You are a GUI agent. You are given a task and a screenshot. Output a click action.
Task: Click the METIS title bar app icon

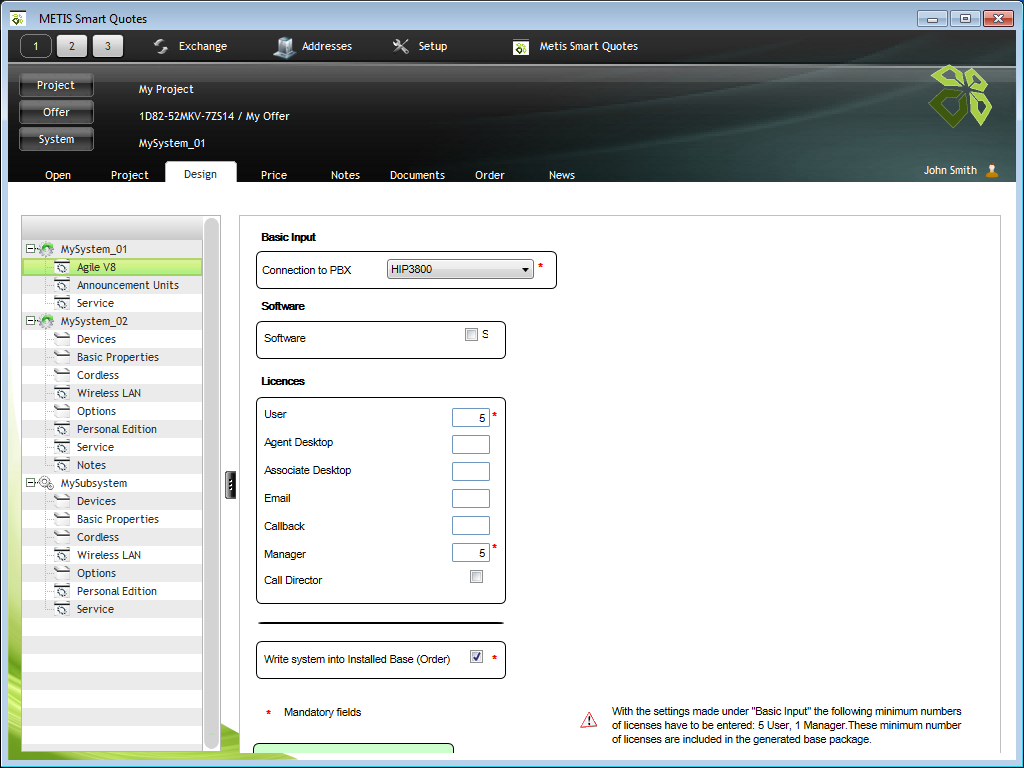click(18, 18)
